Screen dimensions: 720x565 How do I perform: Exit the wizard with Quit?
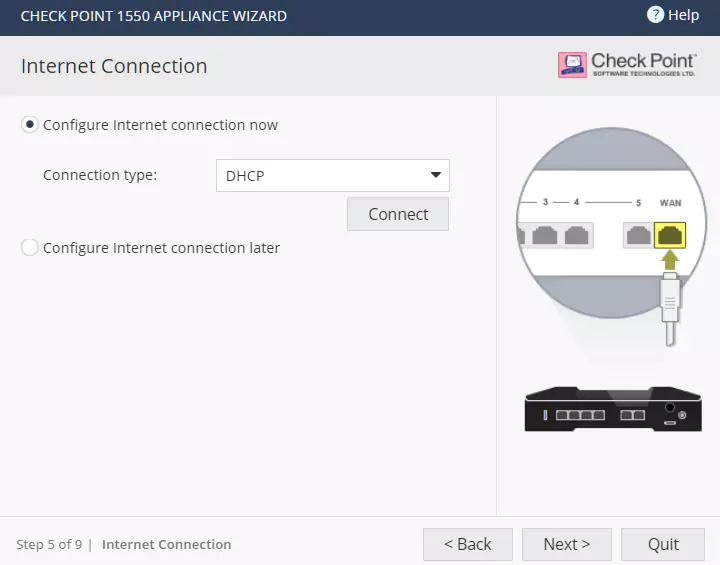664,544
